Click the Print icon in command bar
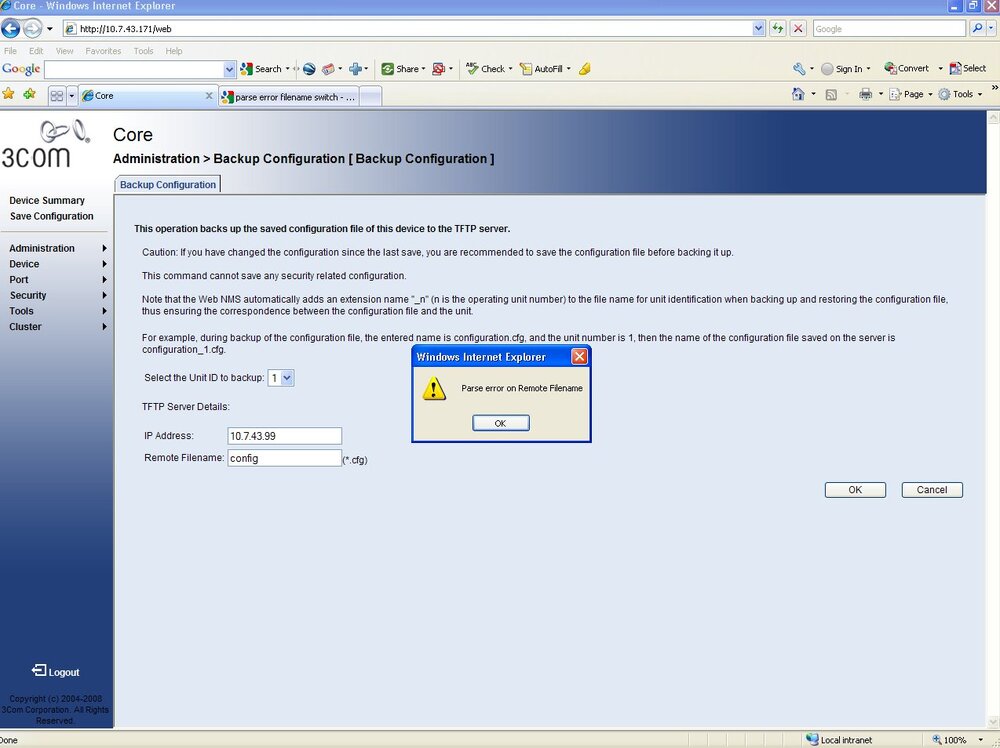1000x748 pixels. (x=865, y=94)
